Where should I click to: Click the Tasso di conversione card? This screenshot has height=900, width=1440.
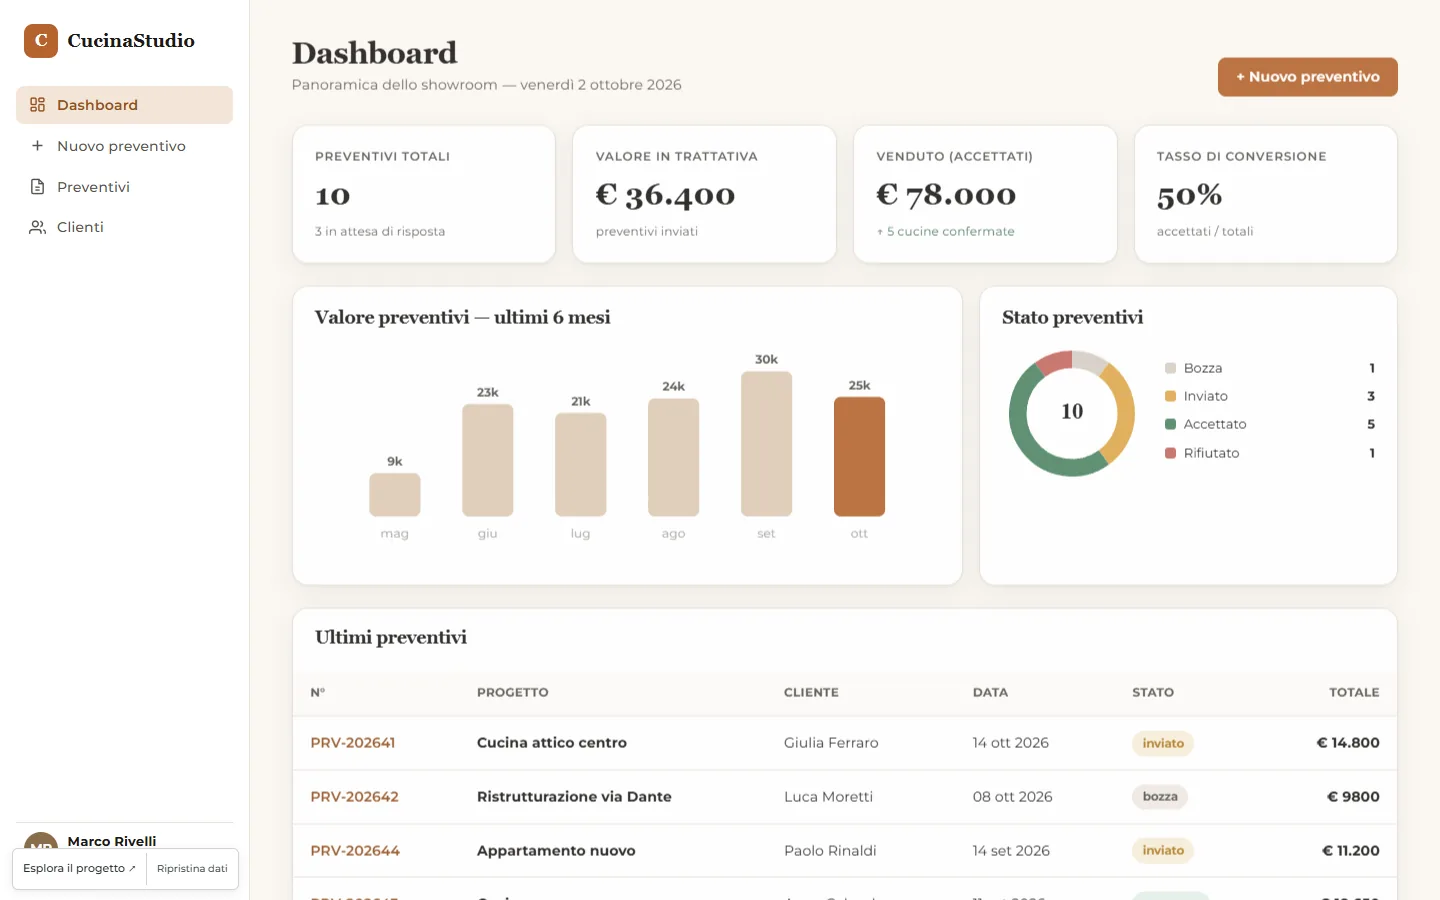pyautogui.click(x=1266, y=194)
